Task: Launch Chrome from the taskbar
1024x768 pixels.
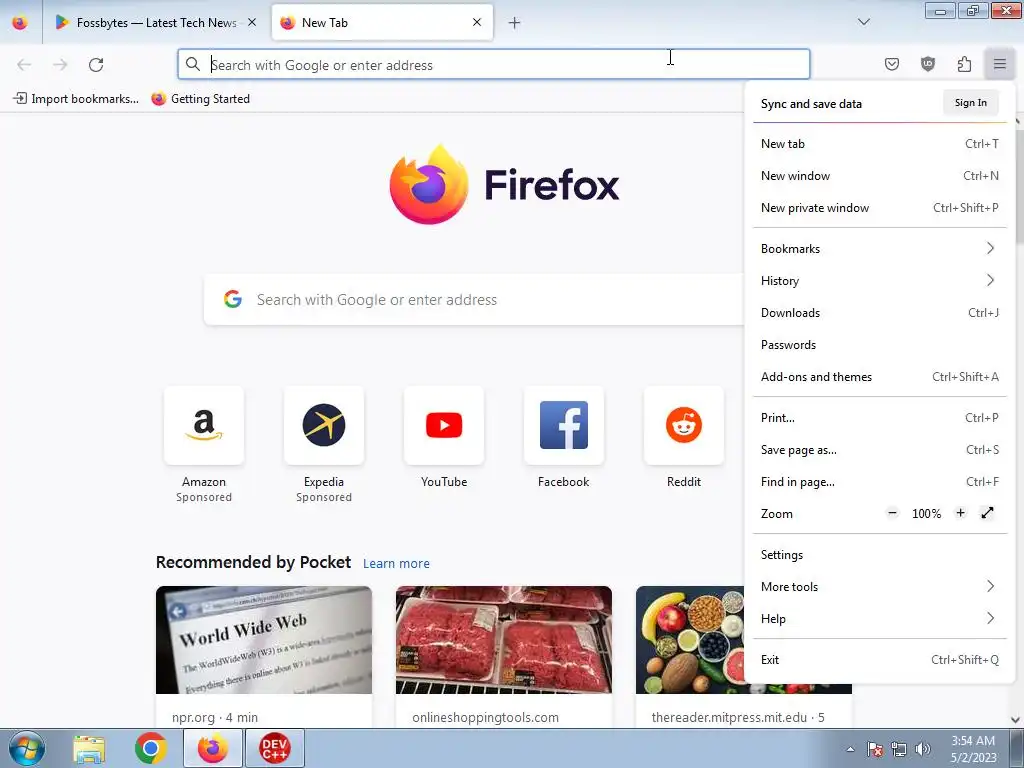Action: [151, 748]
